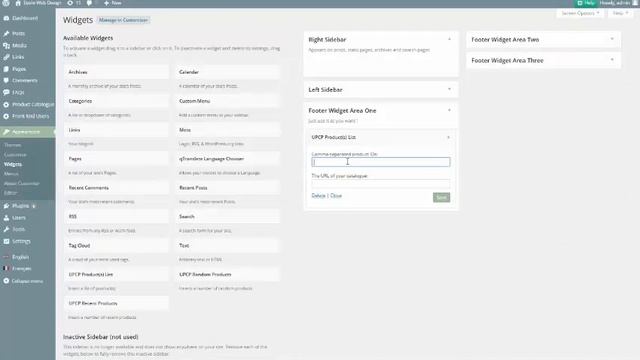Viewport: 640px width, 360px height.
Task: Click the WordPress logo in admin bar
Action: pyautogui.click(x=6, y=3)
